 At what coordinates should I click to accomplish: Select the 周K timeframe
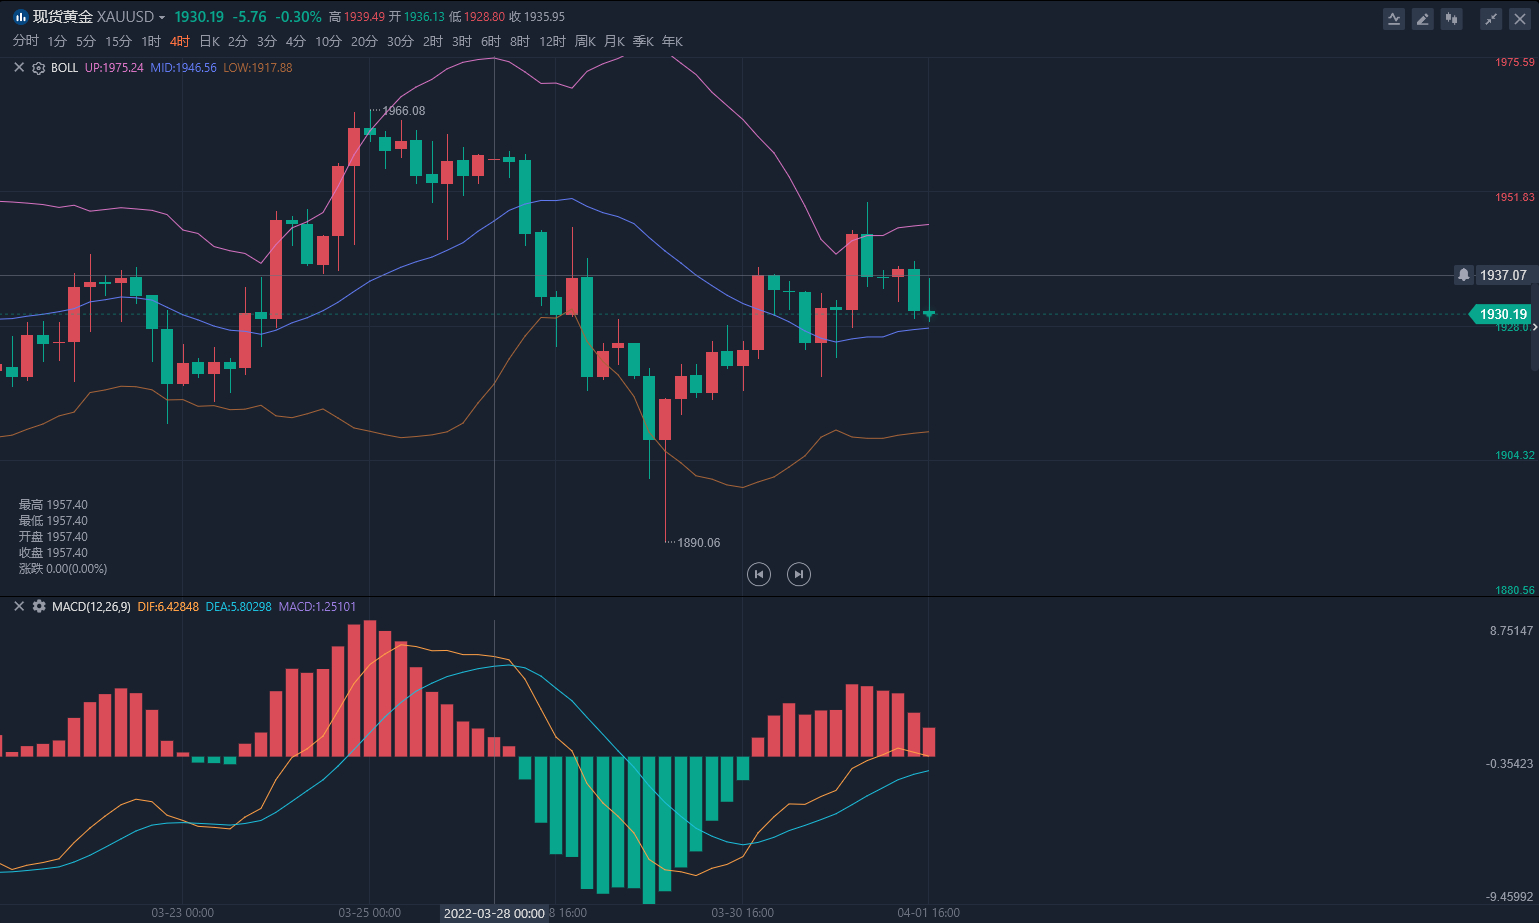(585, 41)
